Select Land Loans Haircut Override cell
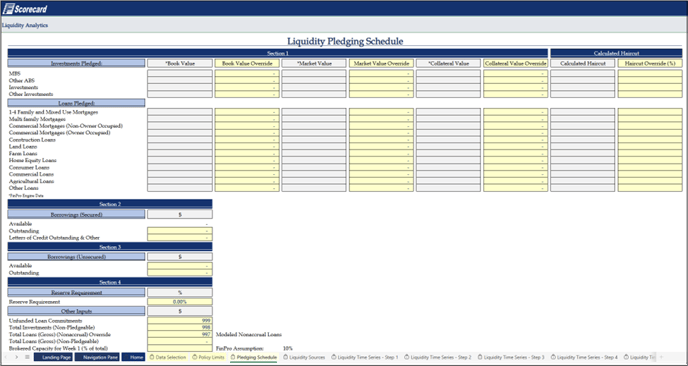The width and height of the screenshot is (688, 366). coord(650,147)
